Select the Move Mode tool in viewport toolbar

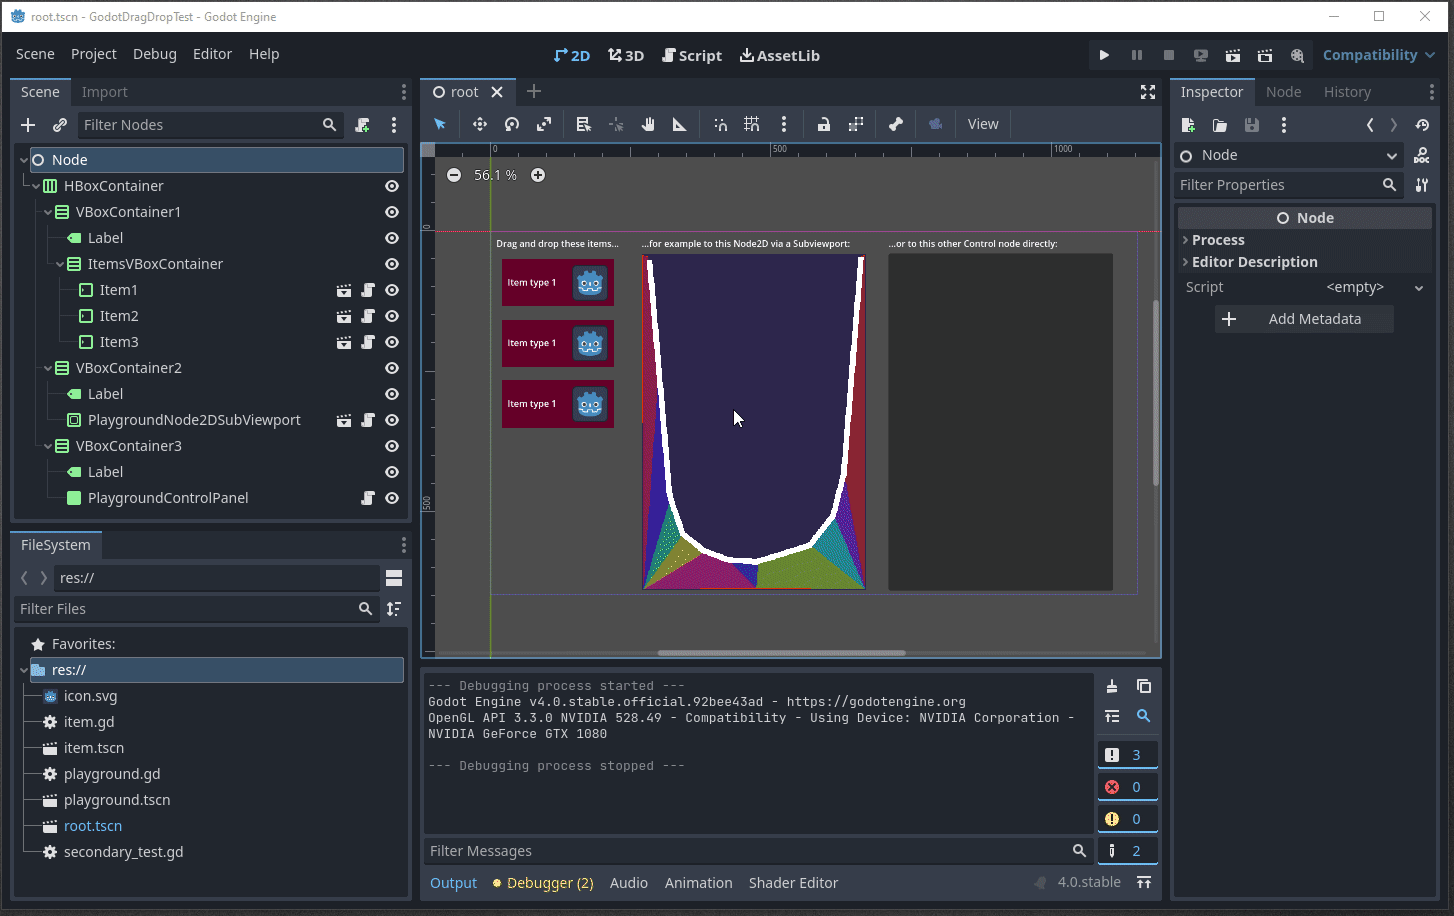coord(480,124)
